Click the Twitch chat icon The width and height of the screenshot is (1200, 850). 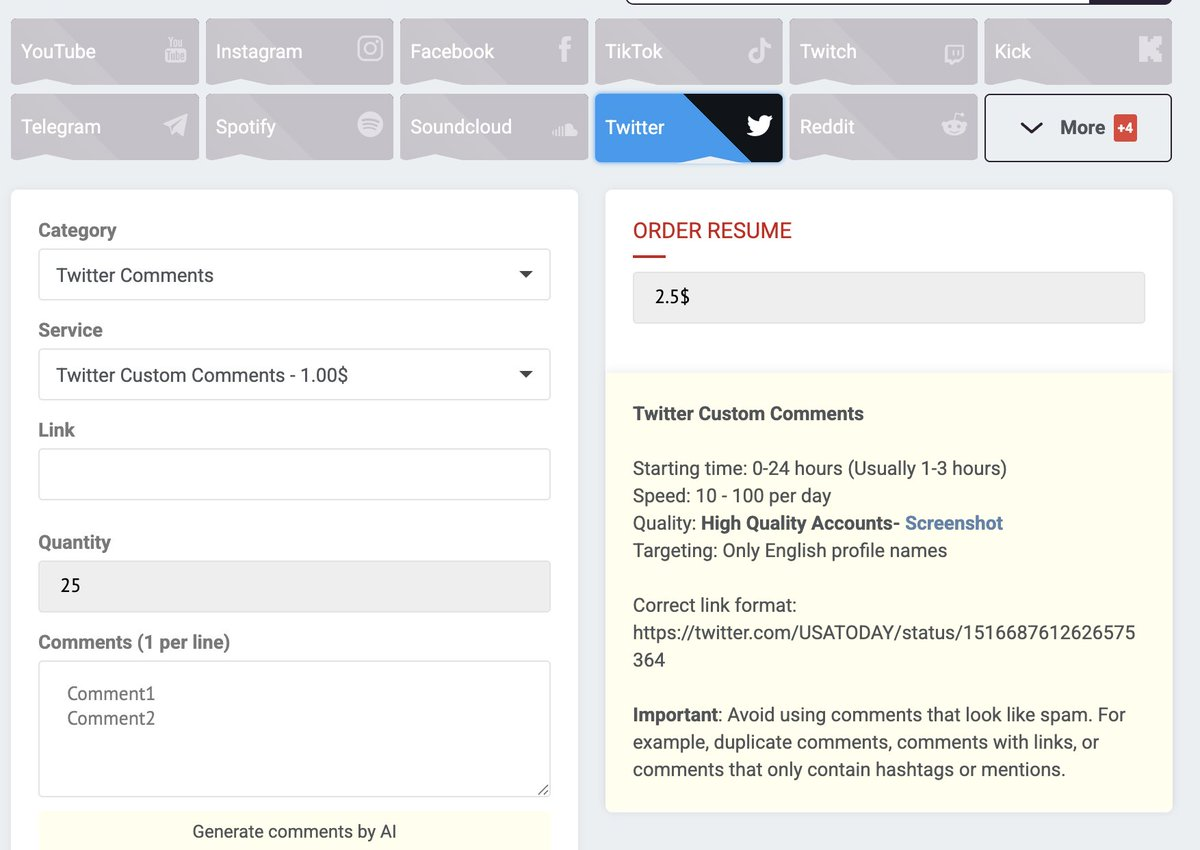click(954, 54)
